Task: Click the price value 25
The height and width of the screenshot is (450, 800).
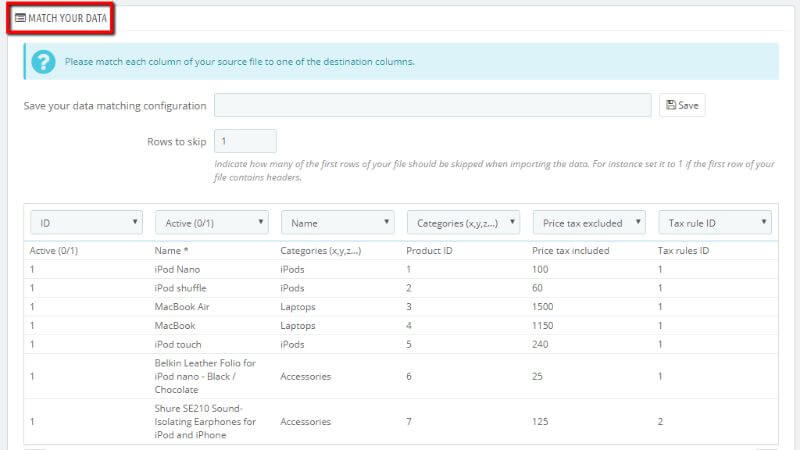Action: pos(537,376)
